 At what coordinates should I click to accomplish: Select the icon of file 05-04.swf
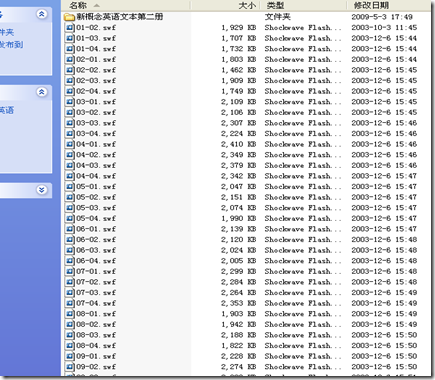[69, 219]
